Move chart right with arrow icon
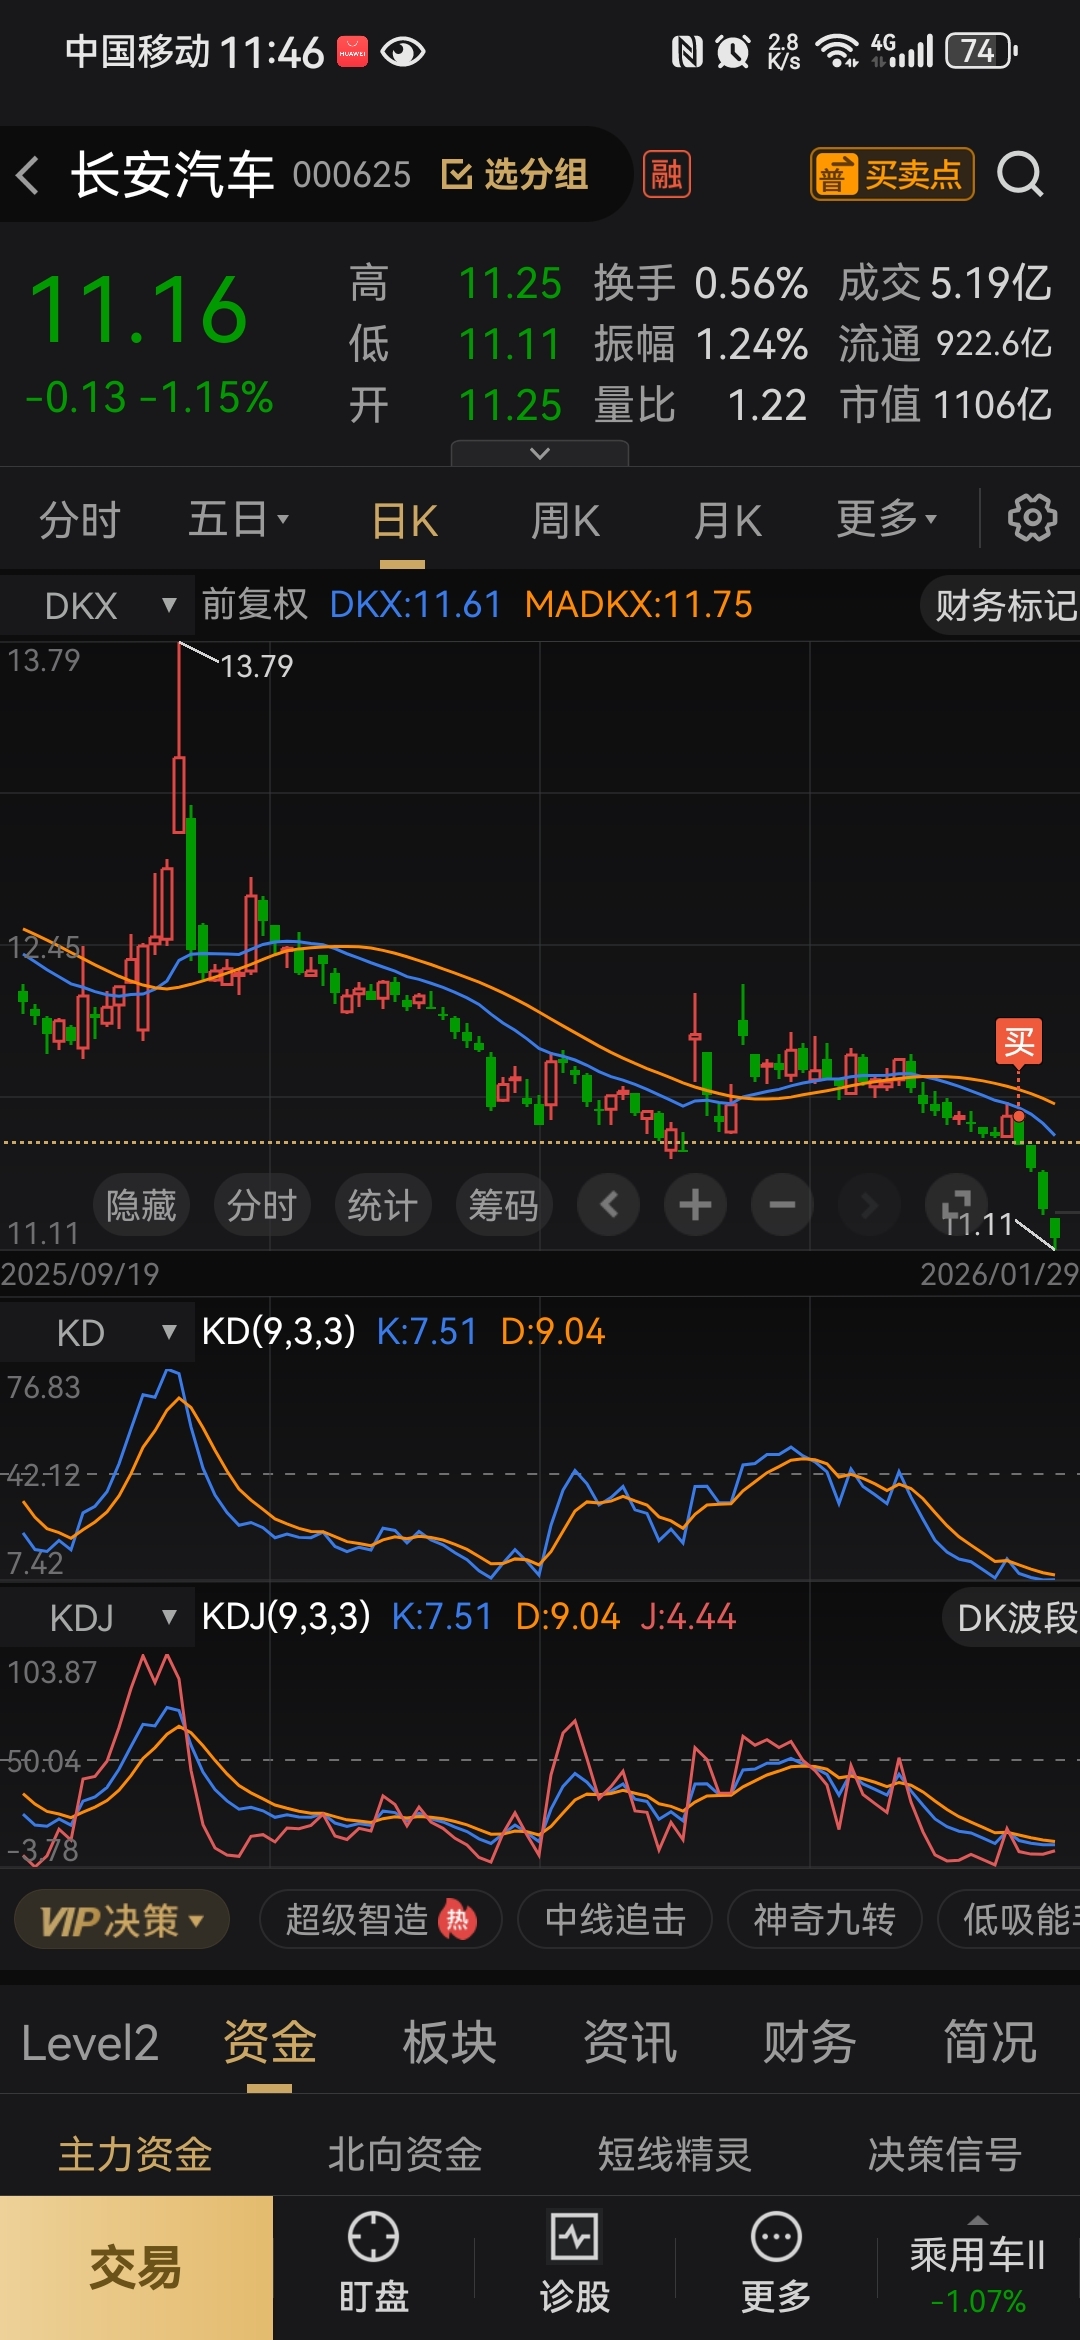This screenshot has width=1080, height=2340. tap(869, 1205)
